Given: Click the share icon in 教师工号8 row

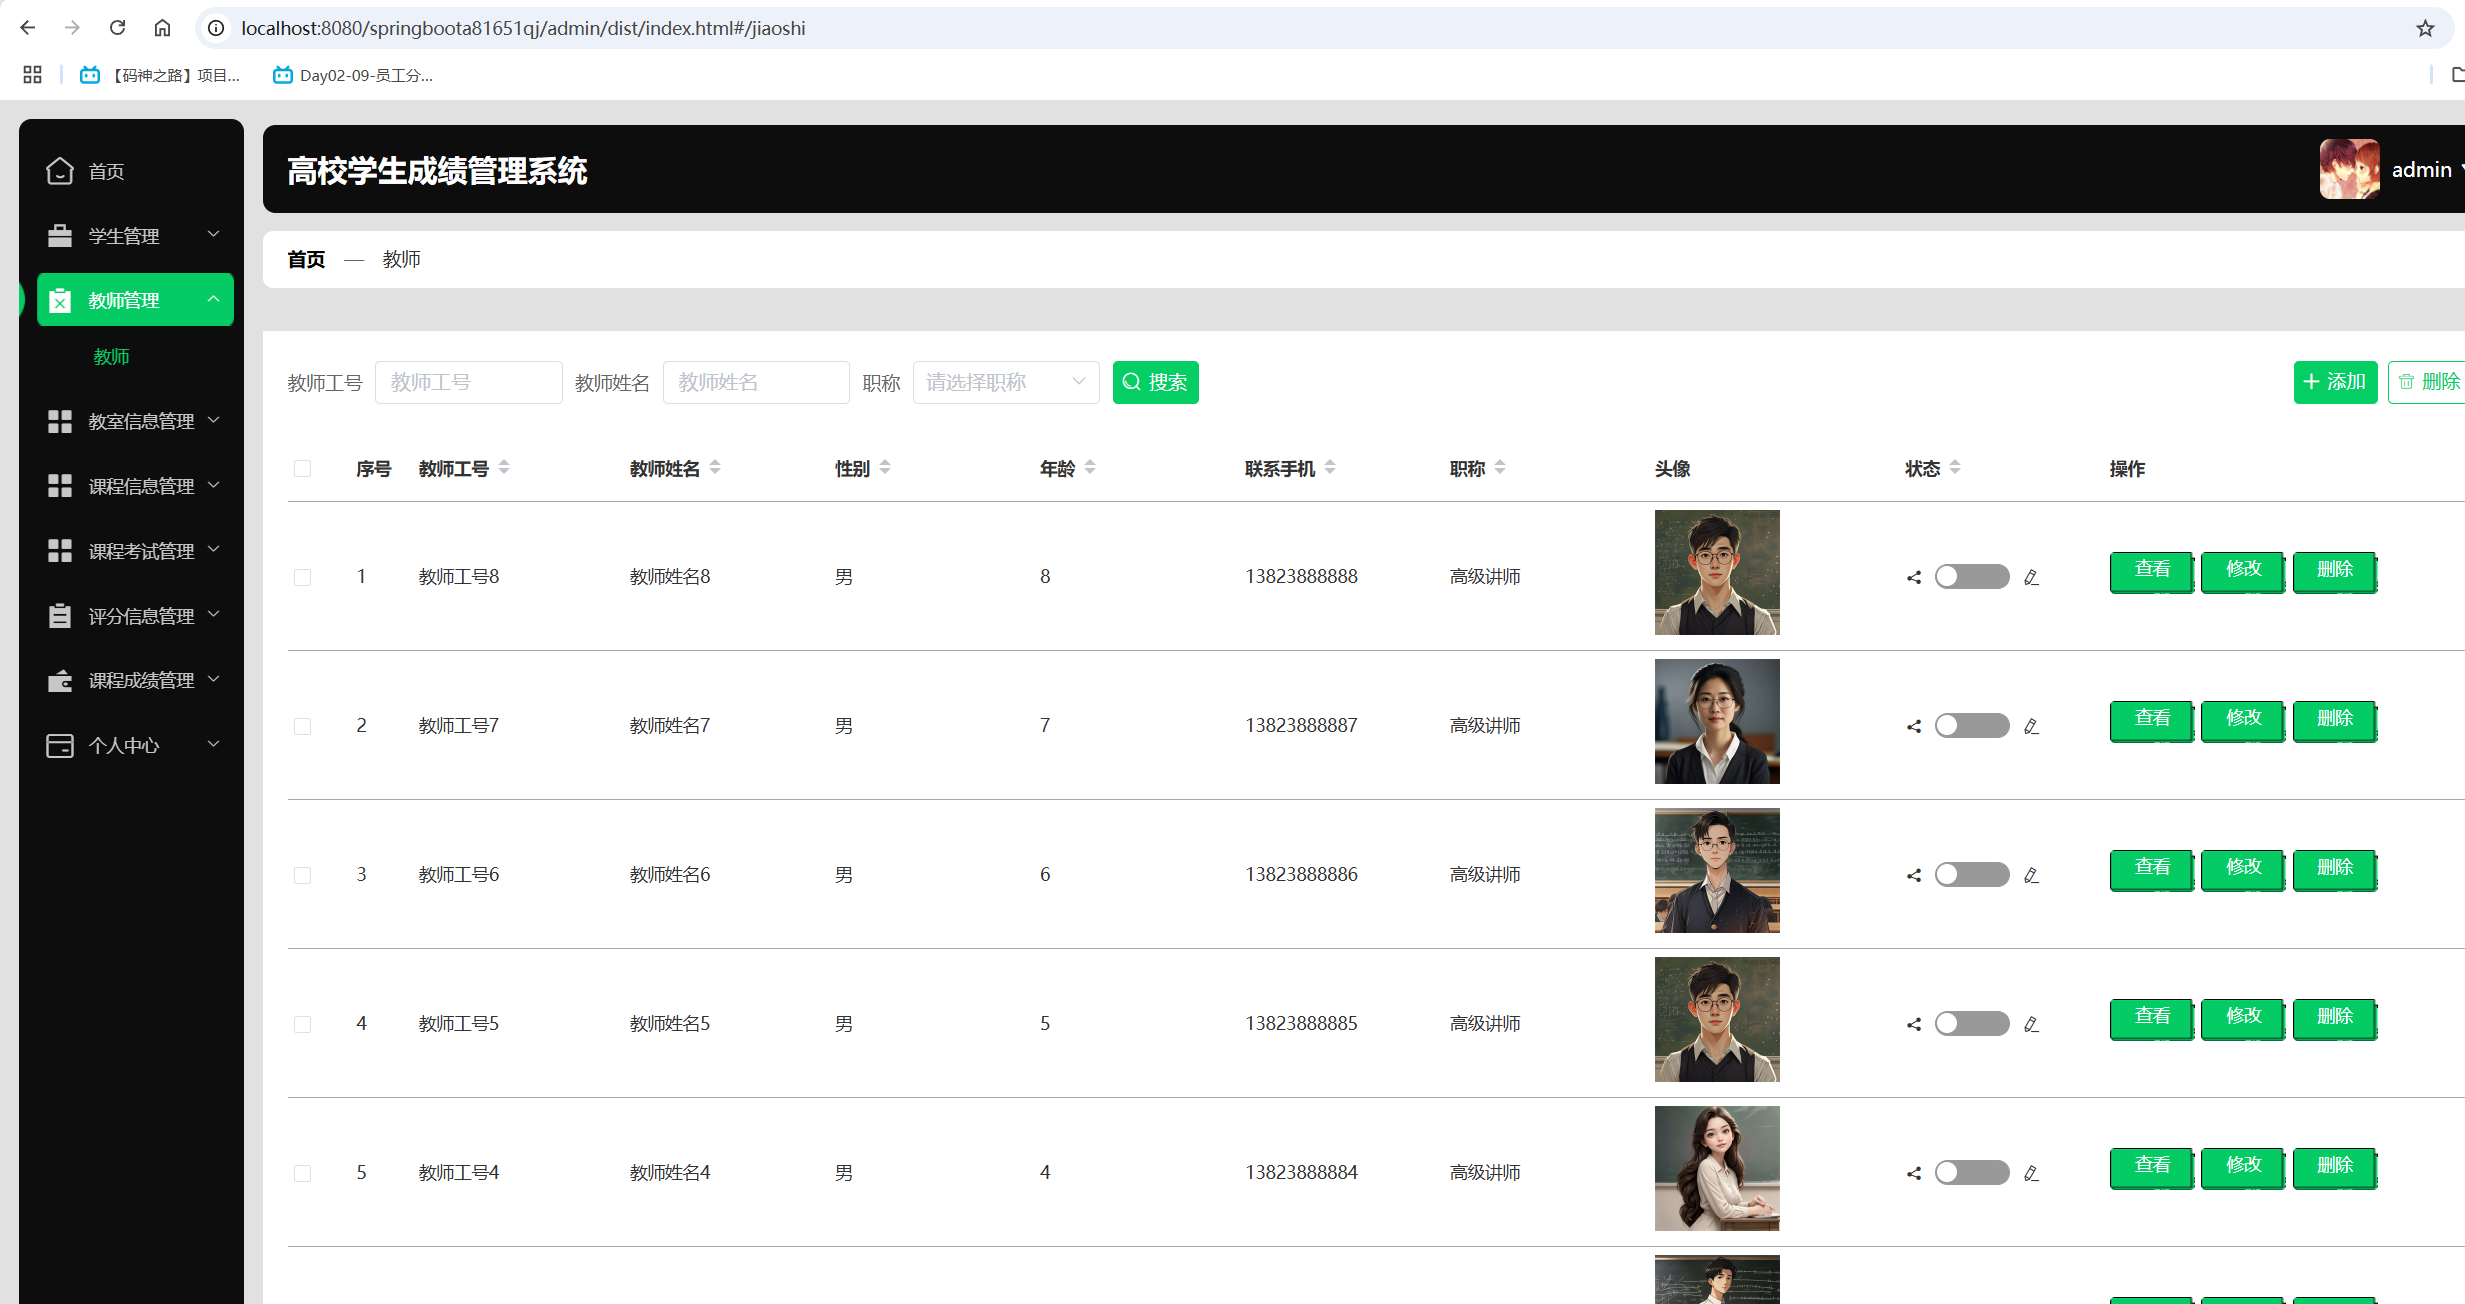Looking at the screenshot, I should tap(1914, 577).
